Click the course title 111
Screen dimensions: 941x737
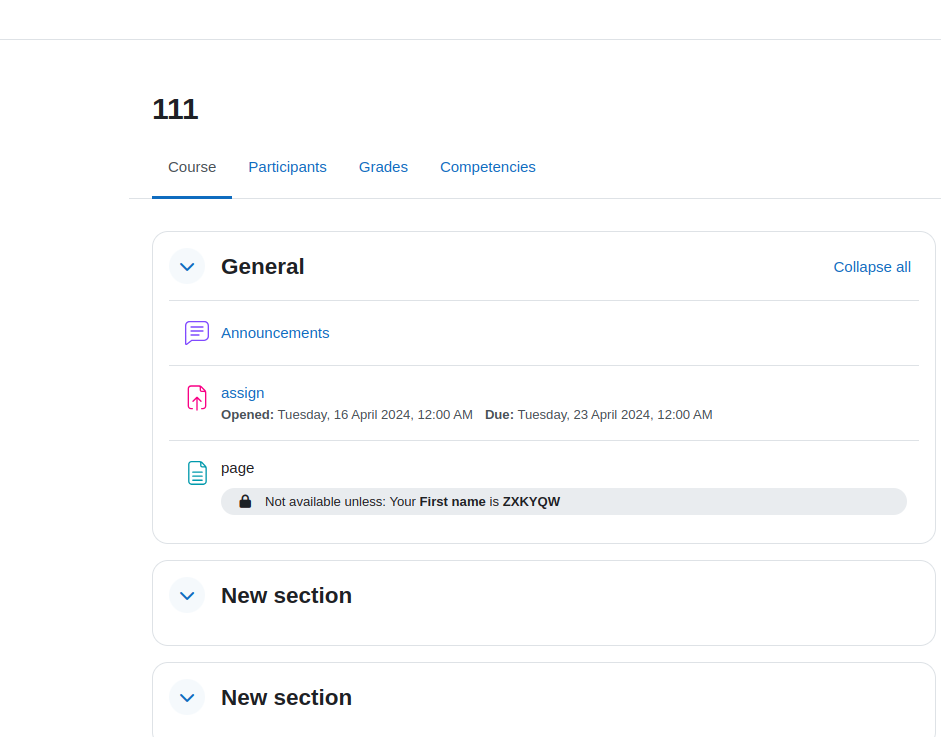point(175,109)
